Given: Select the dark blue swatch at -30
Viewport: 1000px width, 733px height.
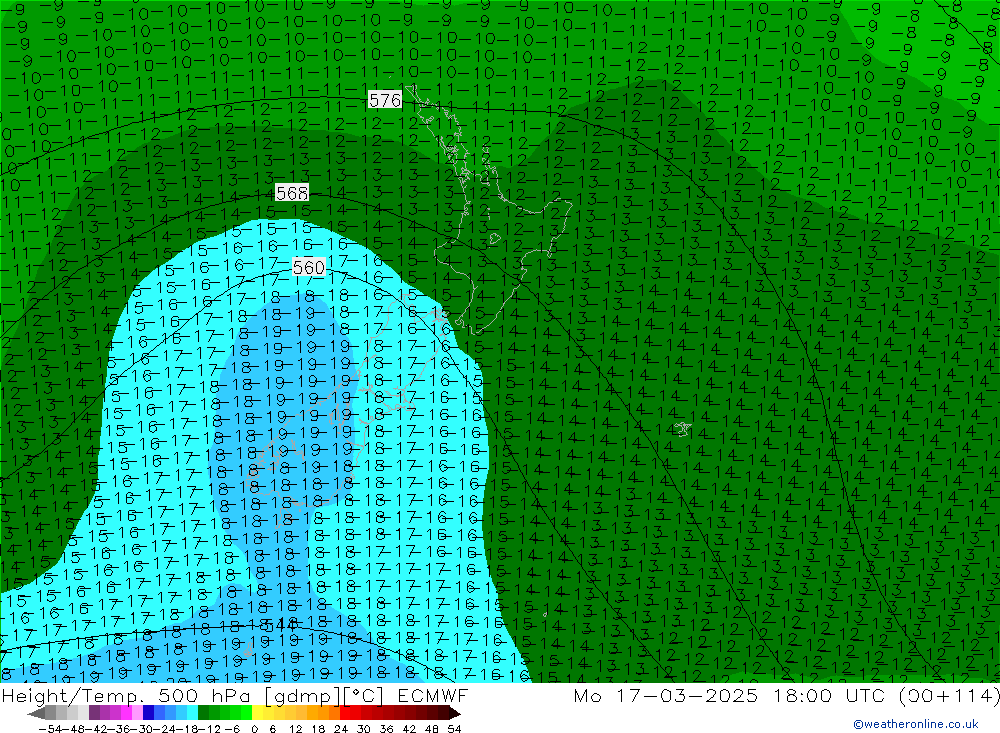Looking at the screenshot, I should tap(148, 713).
